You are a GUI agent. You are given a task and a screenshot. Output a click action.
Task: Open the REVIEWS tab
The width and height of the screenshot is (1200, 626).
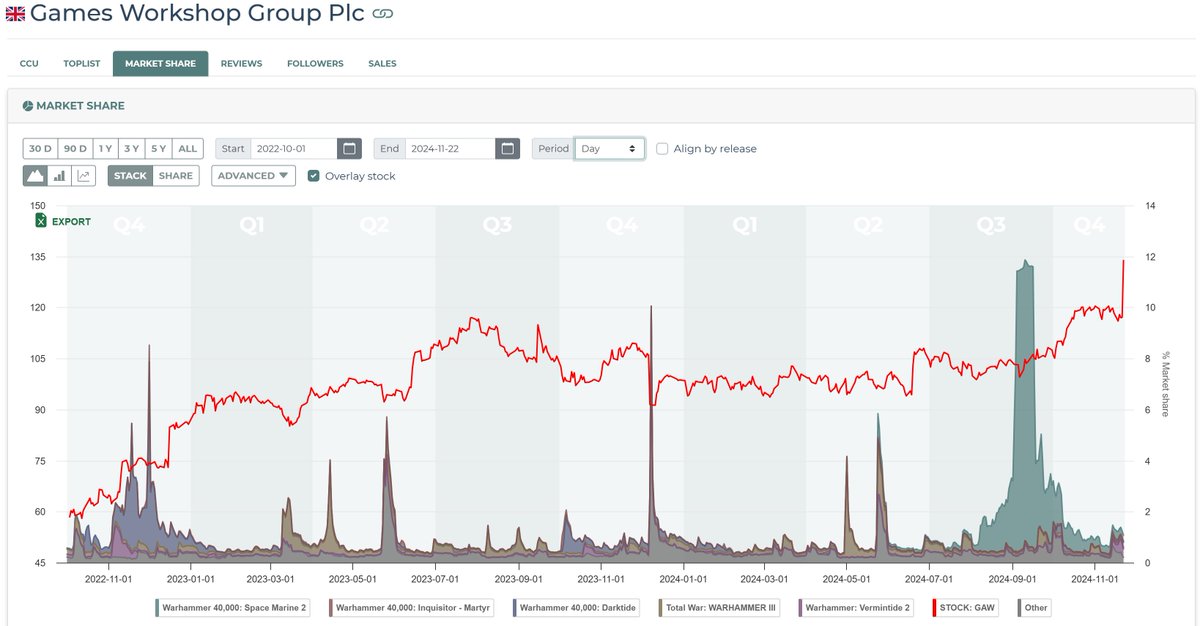click(x=241, y=63)
